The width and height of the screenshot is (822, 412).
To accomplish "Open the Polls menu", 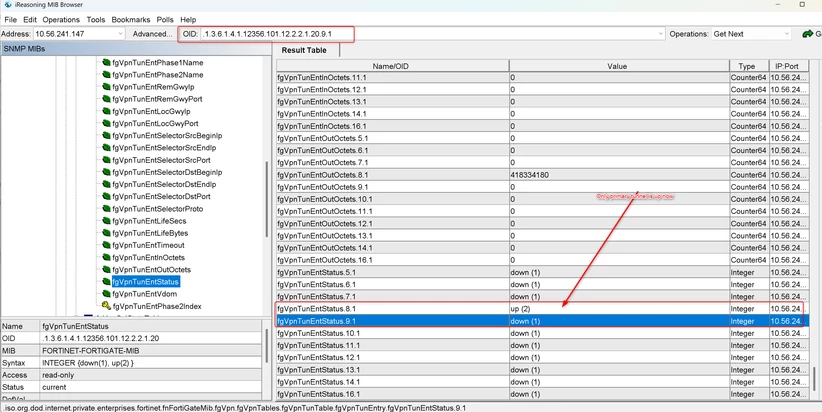I will click(165, 20).
